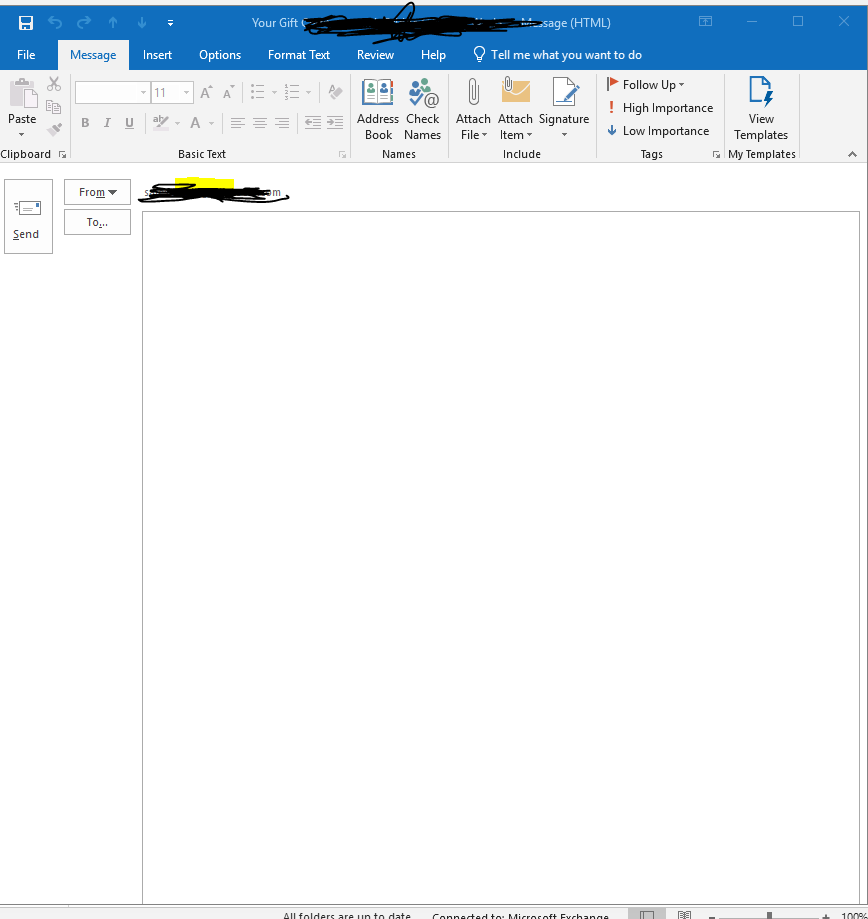Click Shrink Font icon
Image resolution: width=868 pixels, height=919 pixels.
click(228, 93)
